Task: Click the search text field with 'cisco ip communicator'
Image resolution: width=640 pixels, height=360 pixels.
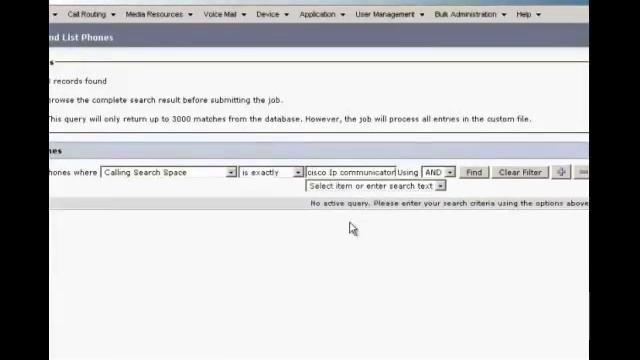Action: [351, 173]
